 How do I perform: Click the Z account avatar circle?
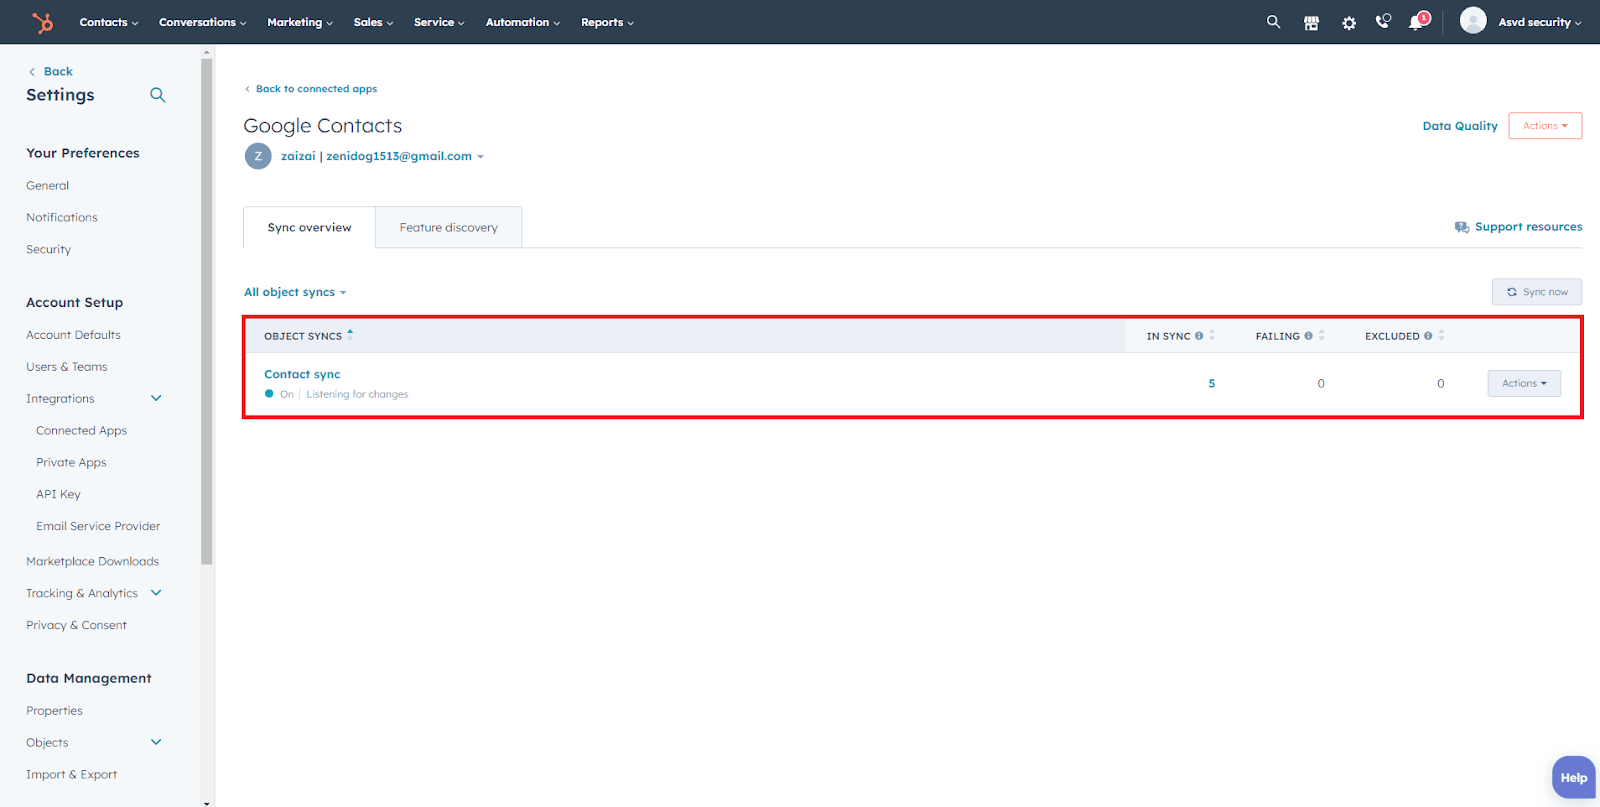(258, 156)
